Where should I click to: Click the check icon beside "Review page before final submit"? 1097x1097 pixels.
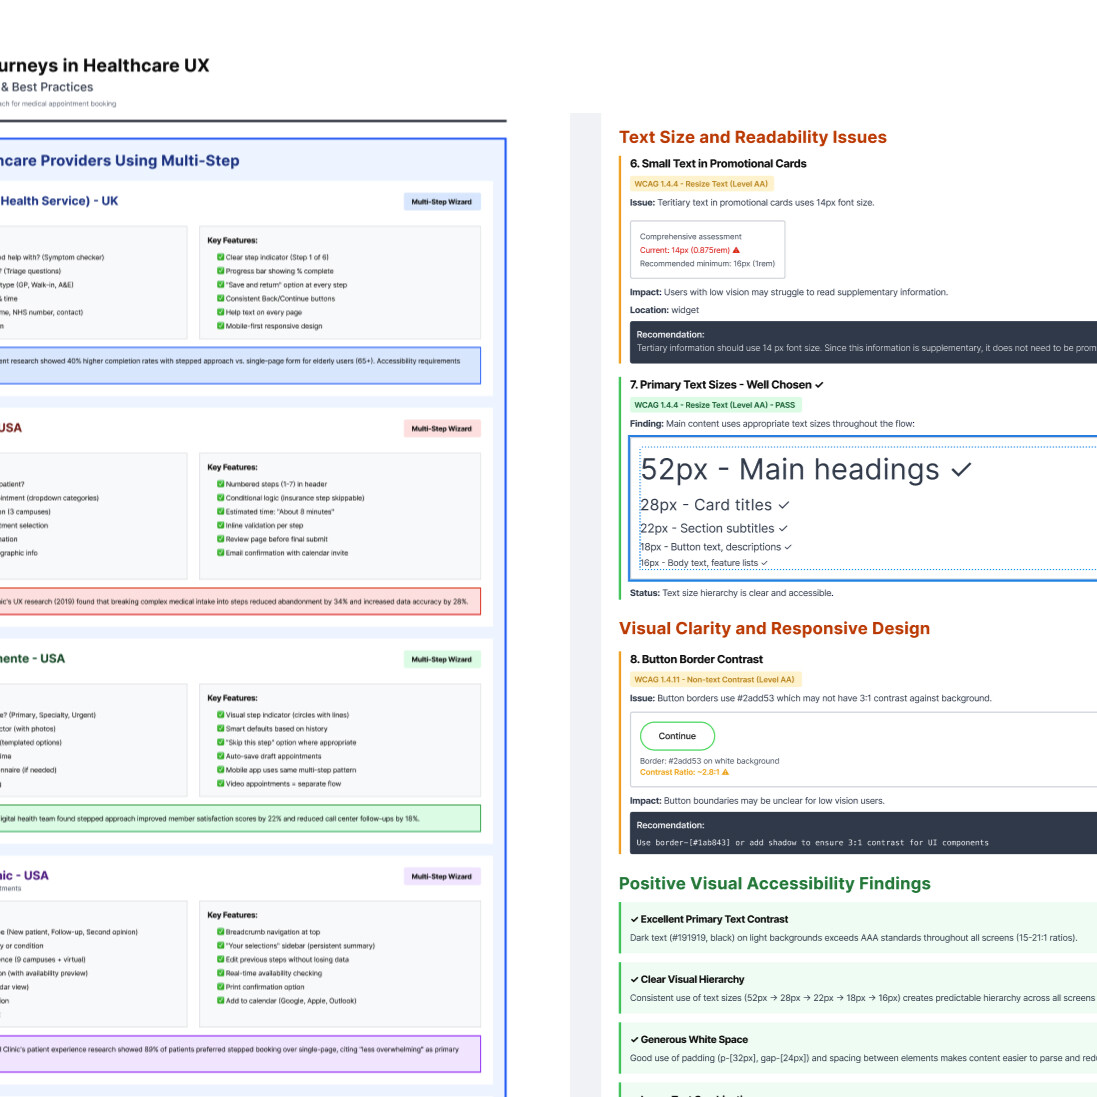220,539
